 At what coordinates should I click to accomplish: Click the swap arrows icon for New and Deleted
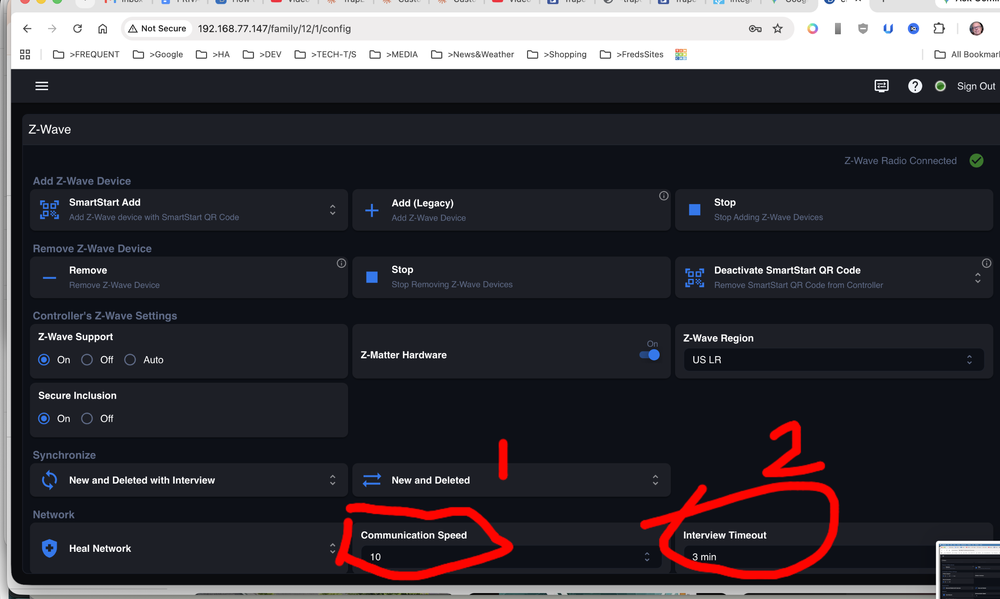click(x=372, y=480)
